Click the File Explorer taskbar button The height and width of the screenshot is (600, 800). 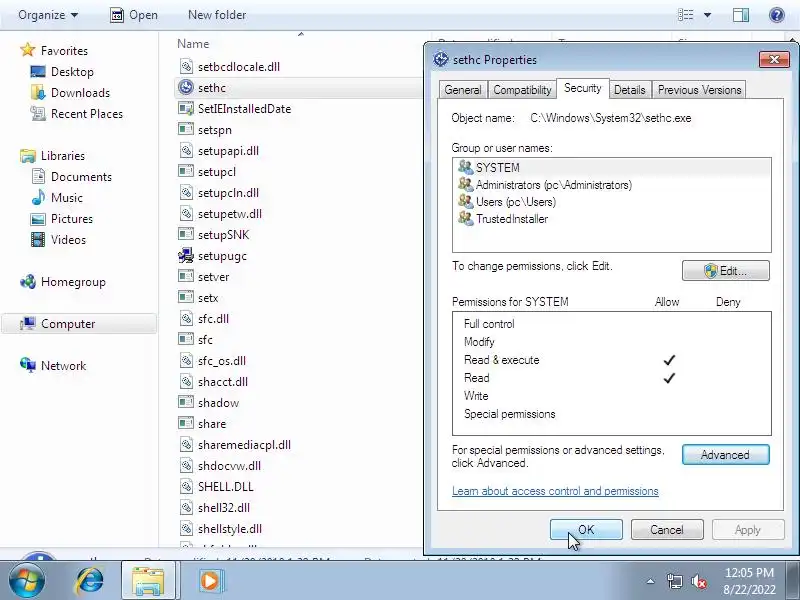point(148,580)
